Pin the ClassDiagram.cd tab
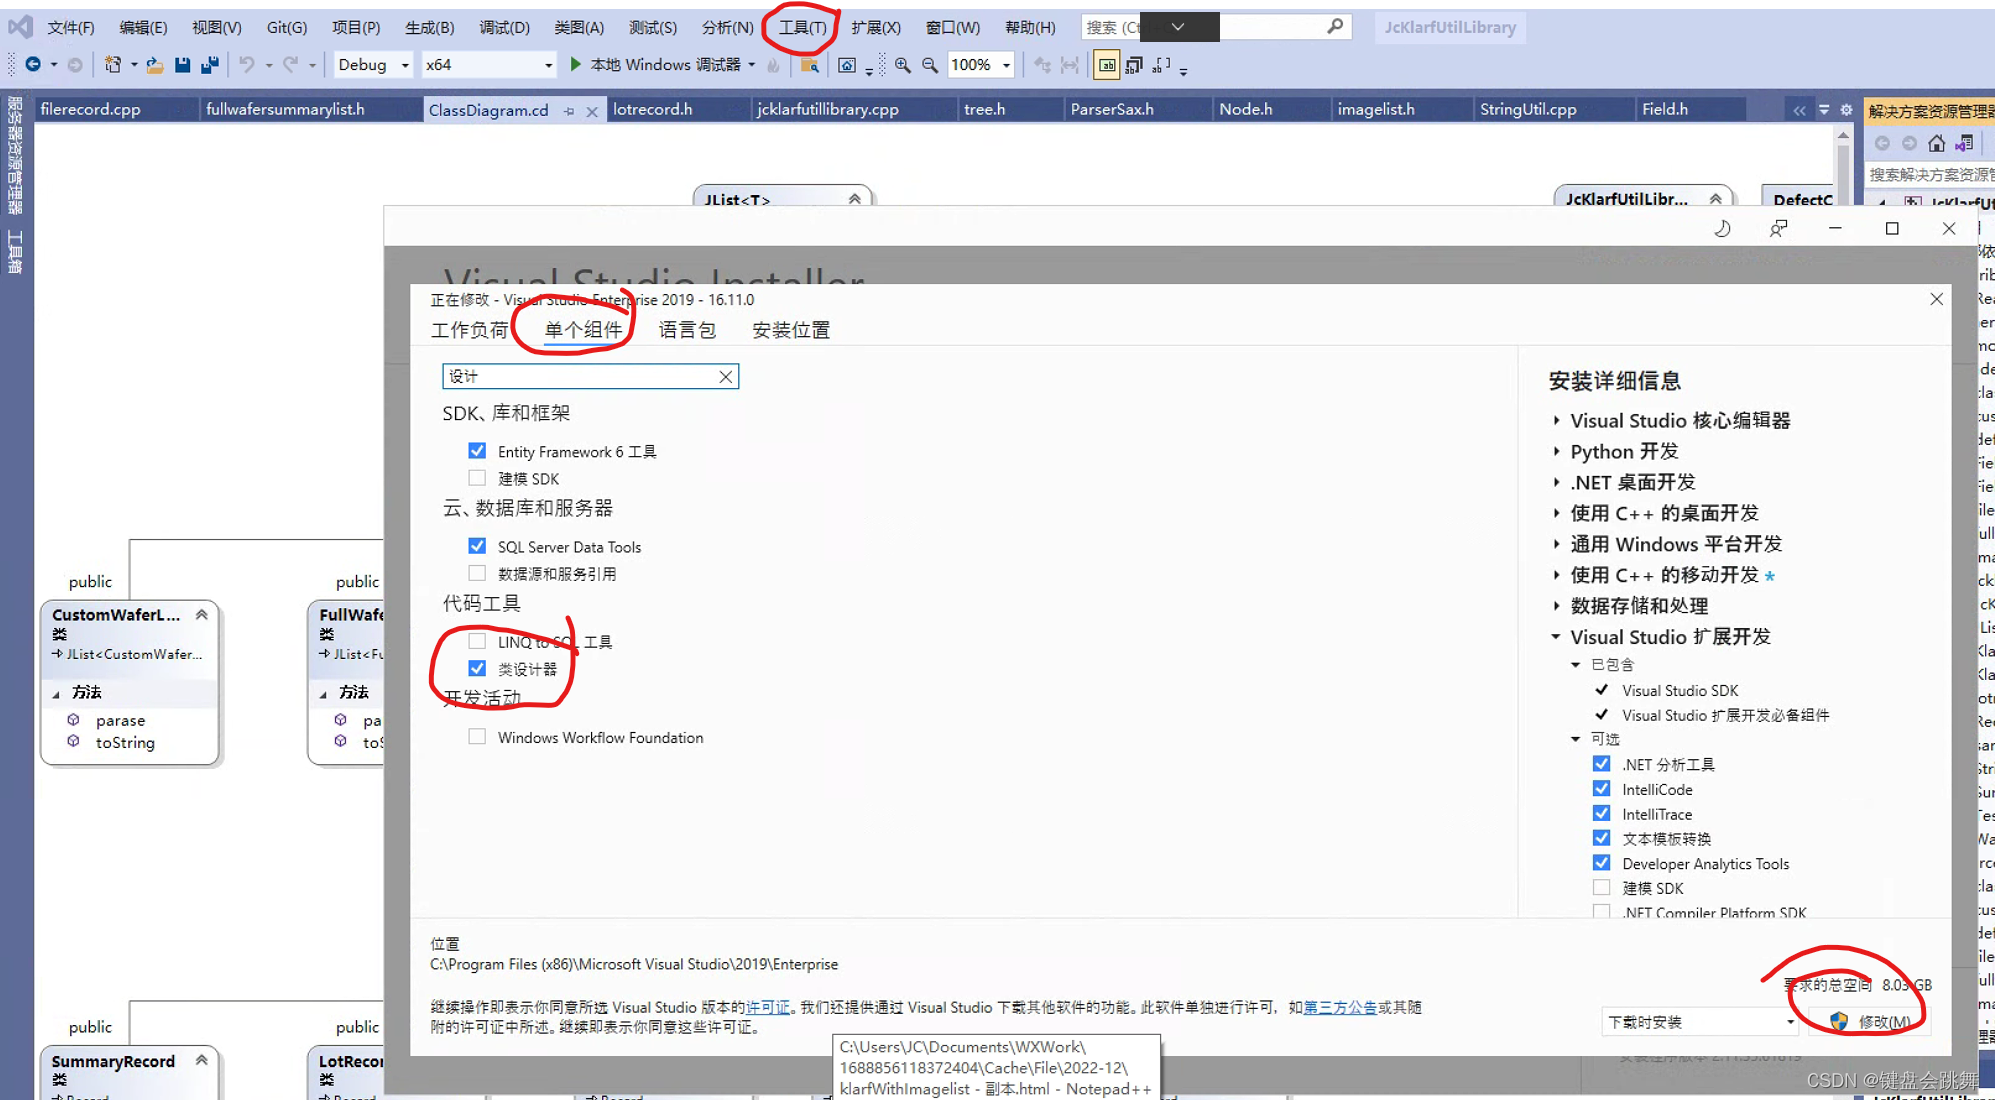The height and width of the screenshot is (1100, 1995). 569,111
